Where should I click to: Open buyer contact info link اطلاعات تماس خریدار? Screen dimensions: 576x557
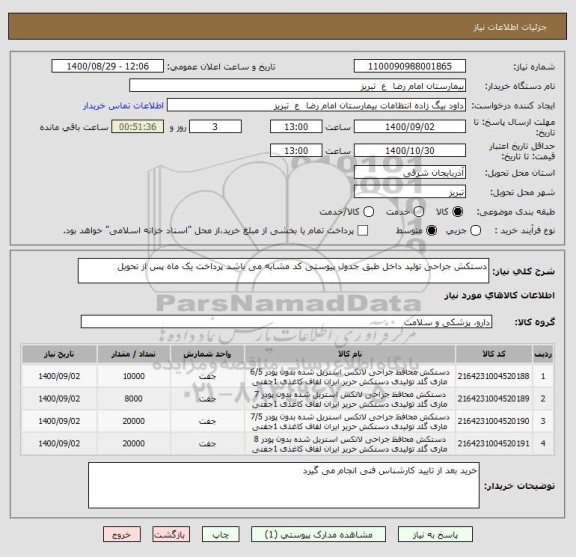click(123, 106)
